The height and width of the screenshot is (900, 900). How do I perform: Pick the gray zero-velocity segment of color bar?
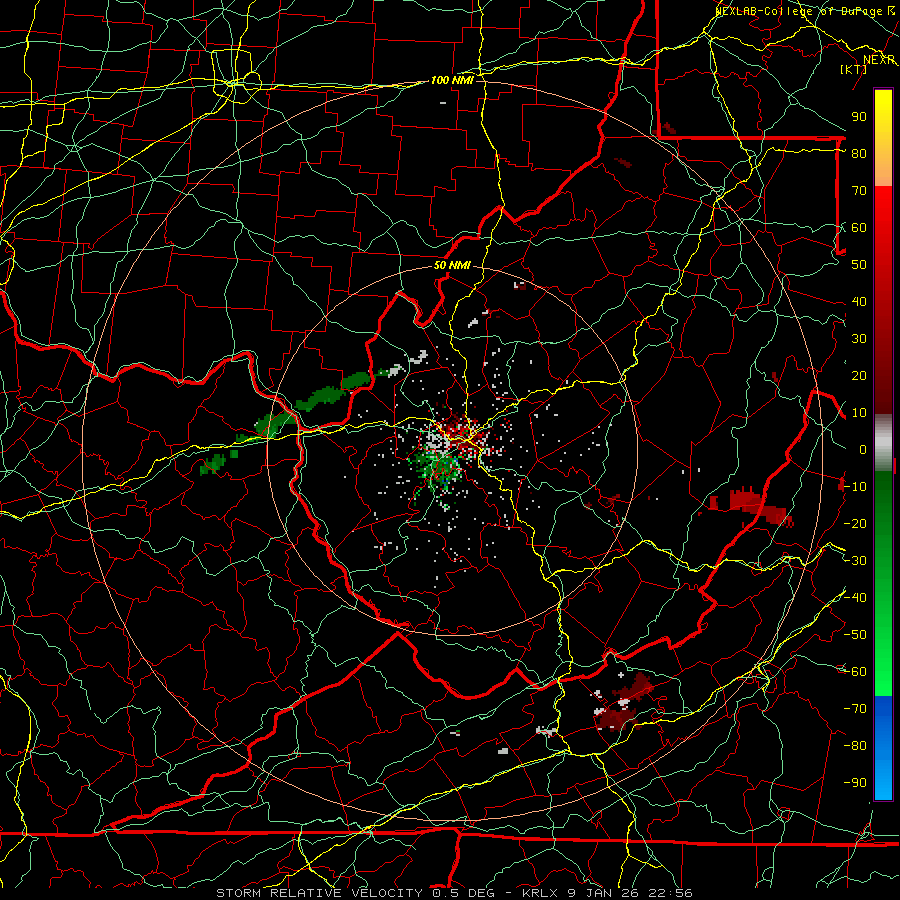[x=883, y=442]
